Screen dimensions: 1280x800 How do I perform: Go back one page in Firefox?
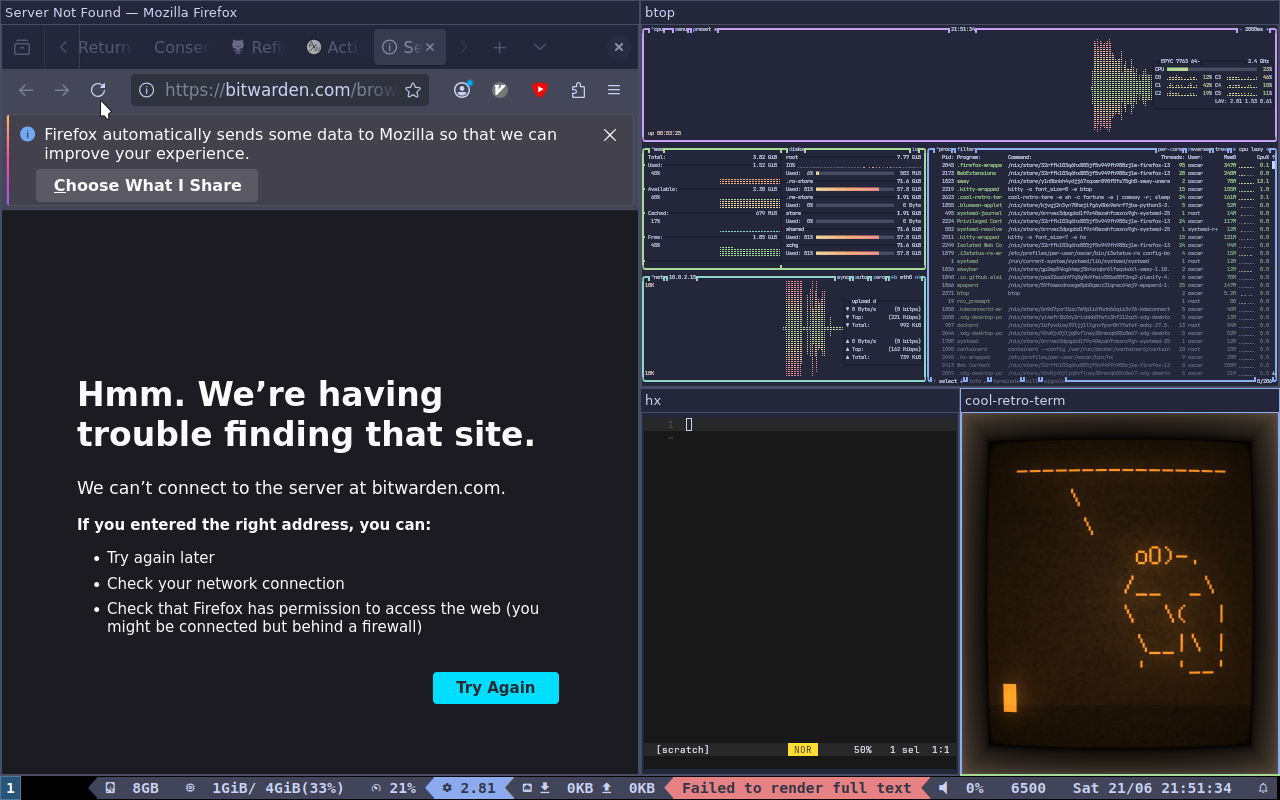26,90
